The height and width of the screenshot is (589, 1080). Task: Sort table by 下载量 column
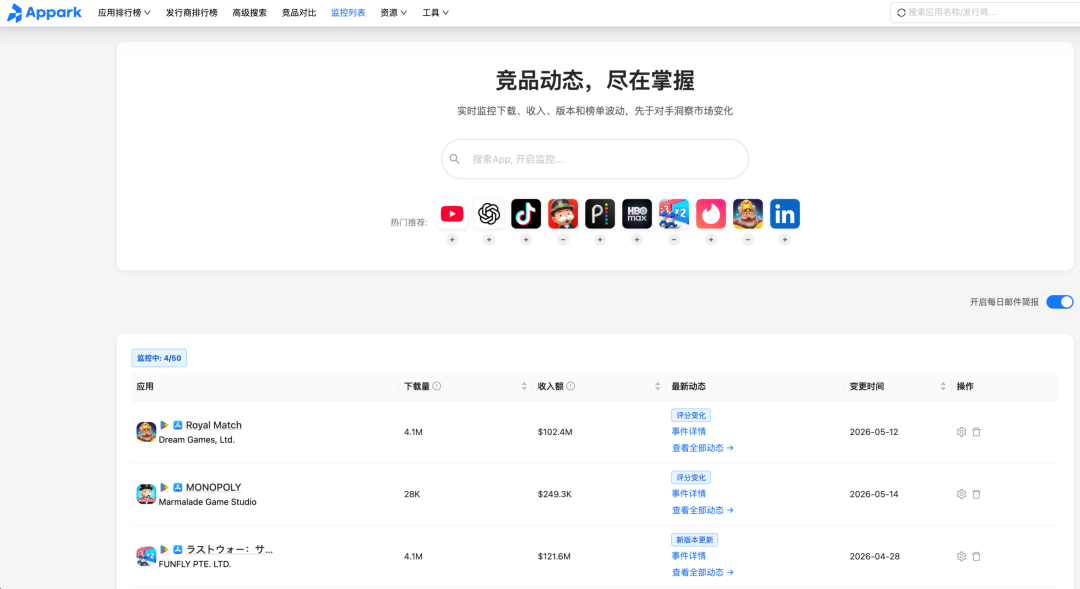(524, 386)
